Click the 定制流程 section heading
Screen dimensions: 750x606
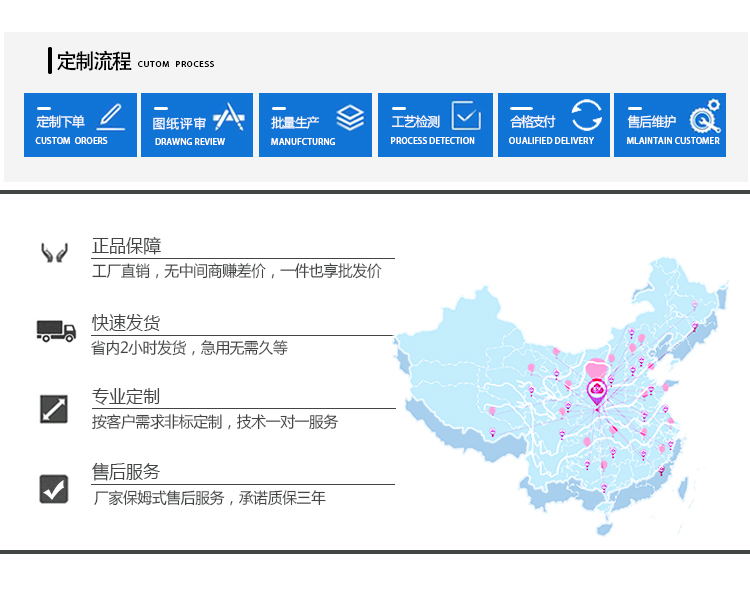[x=94, y=61]
